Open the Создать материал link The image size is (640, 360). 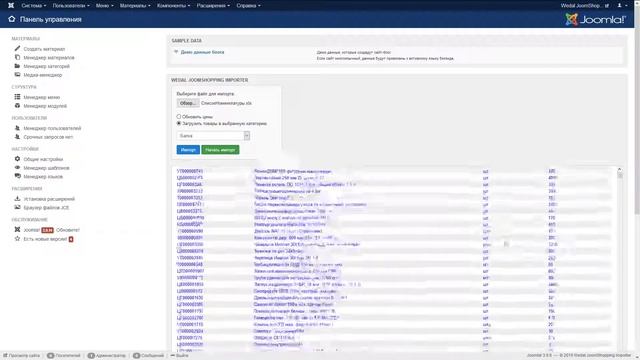(x=44, y=49)
